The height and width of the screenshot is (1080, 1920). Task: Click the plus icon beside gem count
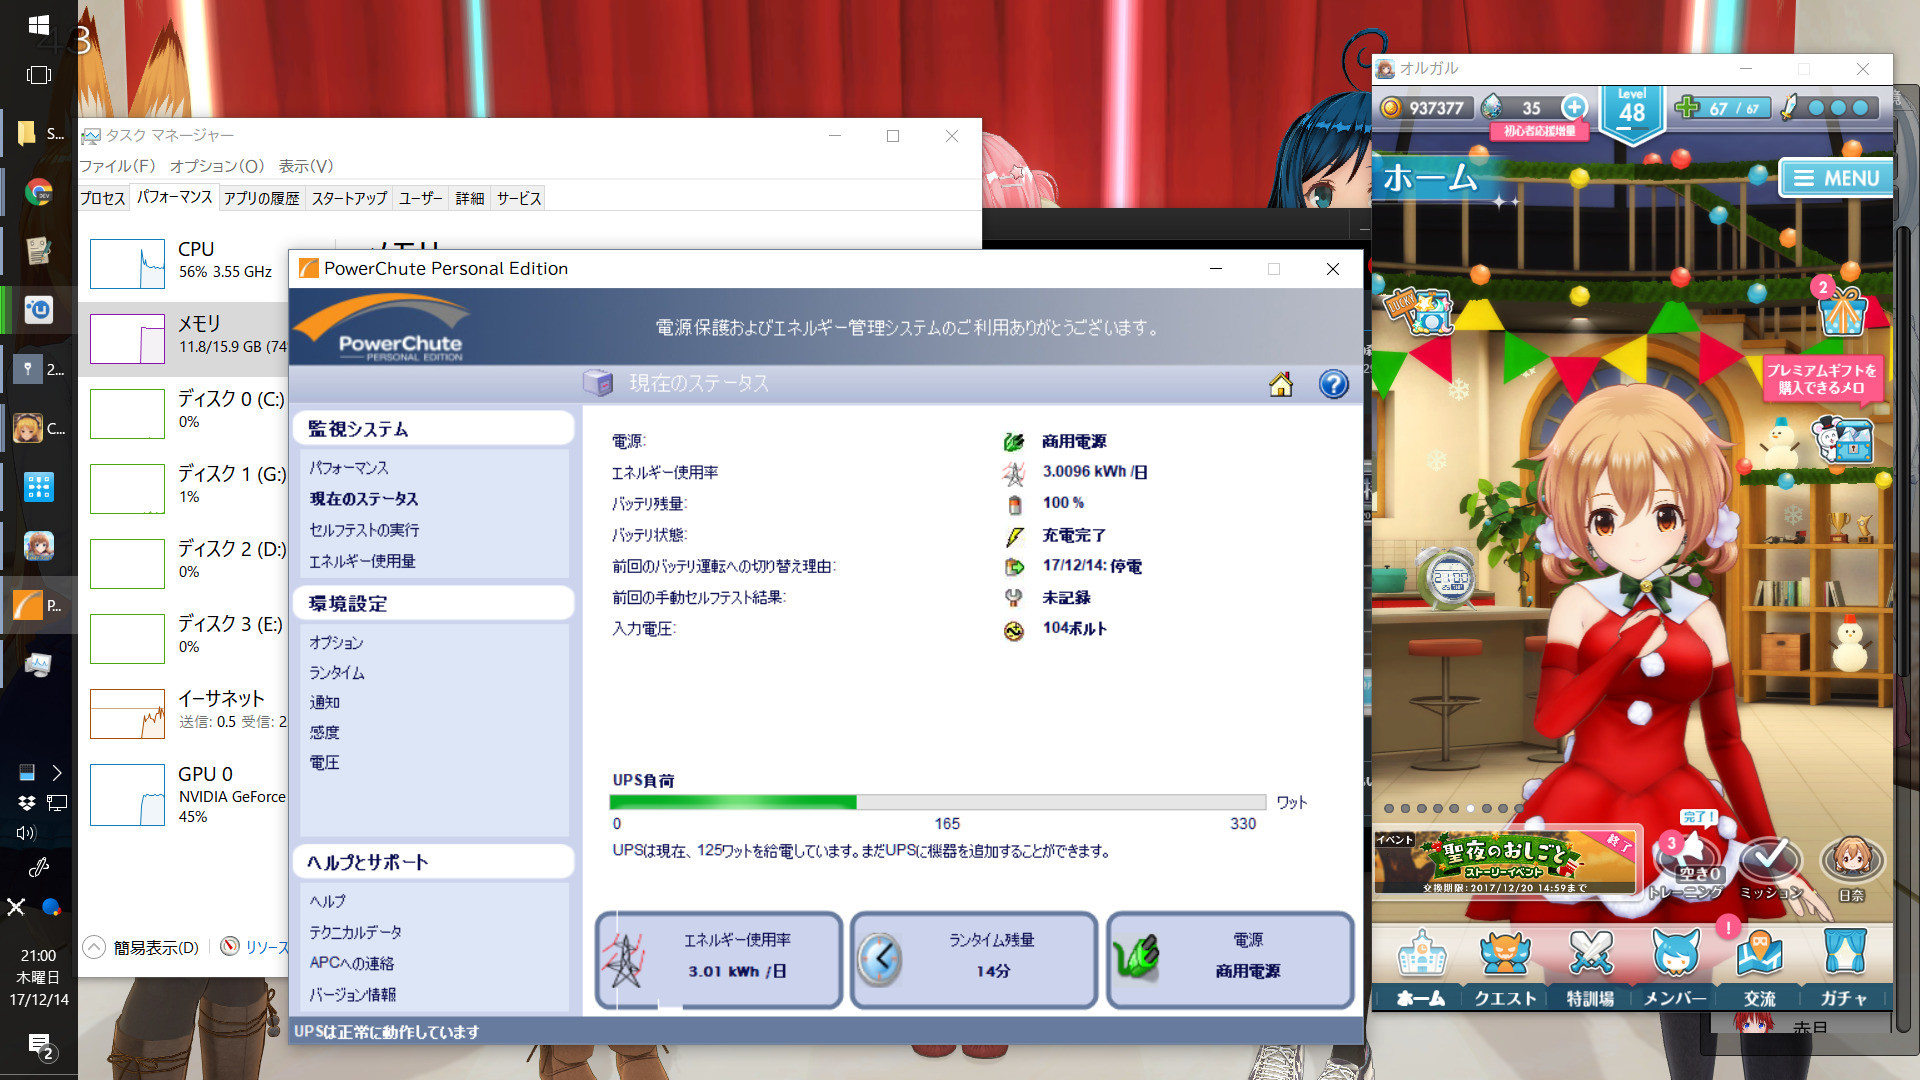point(1574,107)
